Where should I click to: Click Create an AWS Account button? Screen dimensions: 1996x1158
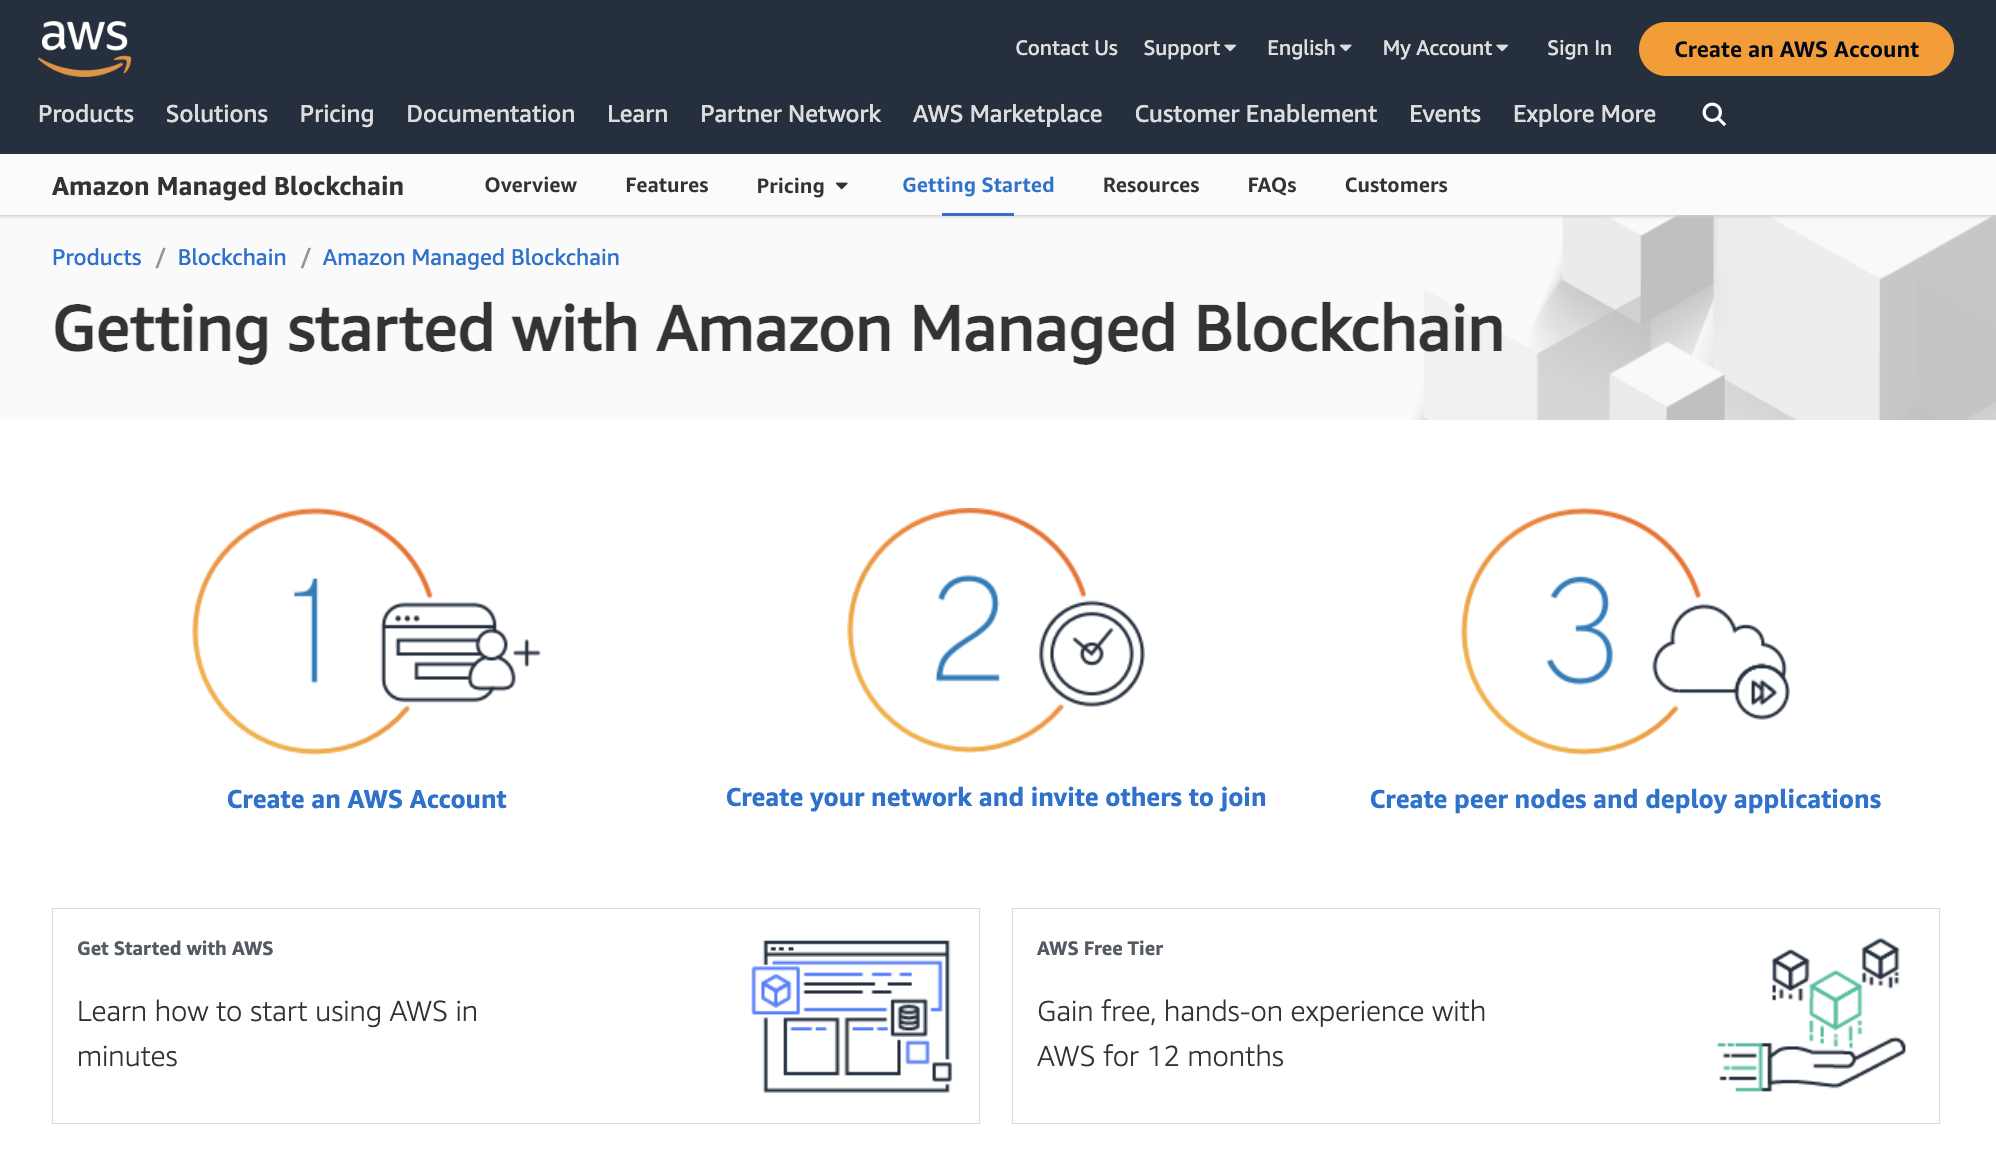[x=1794, y=48]
